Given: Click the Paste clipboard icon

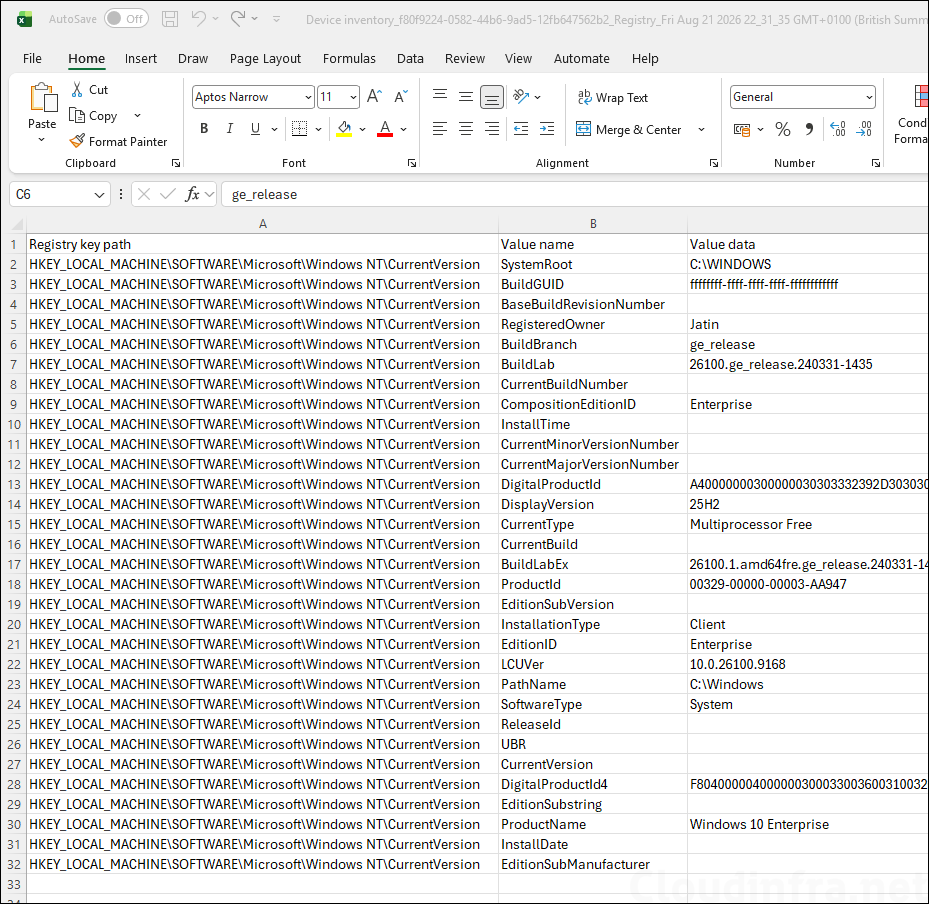Looking at the screenshot, I should [x=43, y=98].
